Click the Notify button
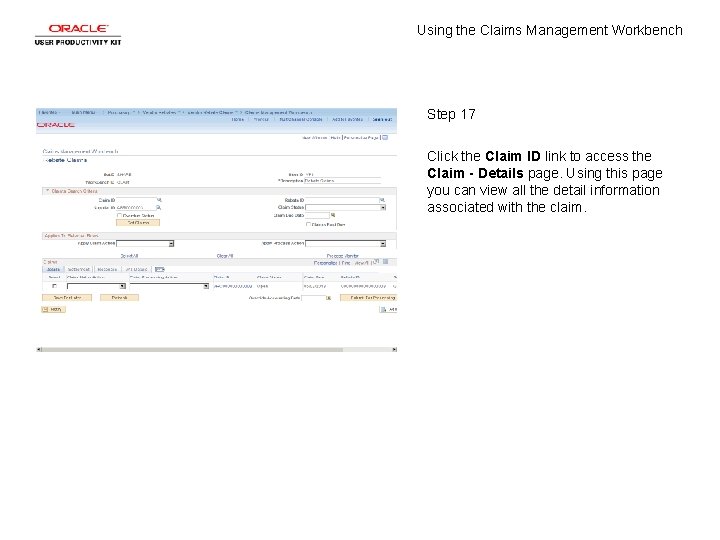Screen dimensions: 720x540 click(x=54, y=309)
